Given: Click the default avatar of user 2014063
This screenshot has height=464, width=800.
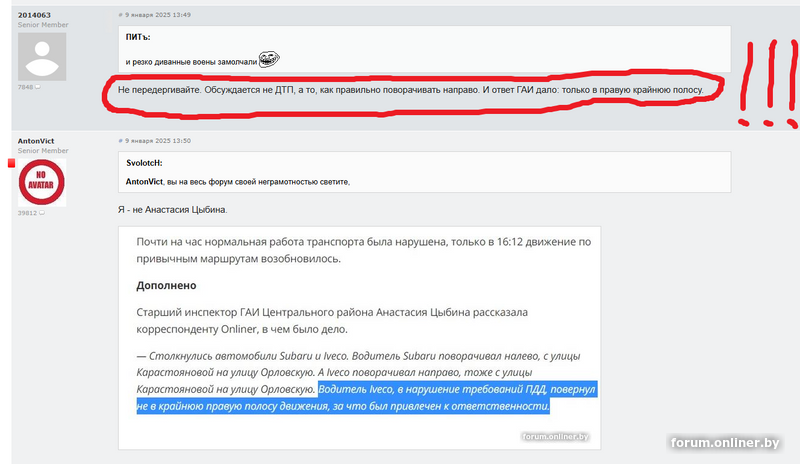Looking at the screenshot, I should point(42,57).
